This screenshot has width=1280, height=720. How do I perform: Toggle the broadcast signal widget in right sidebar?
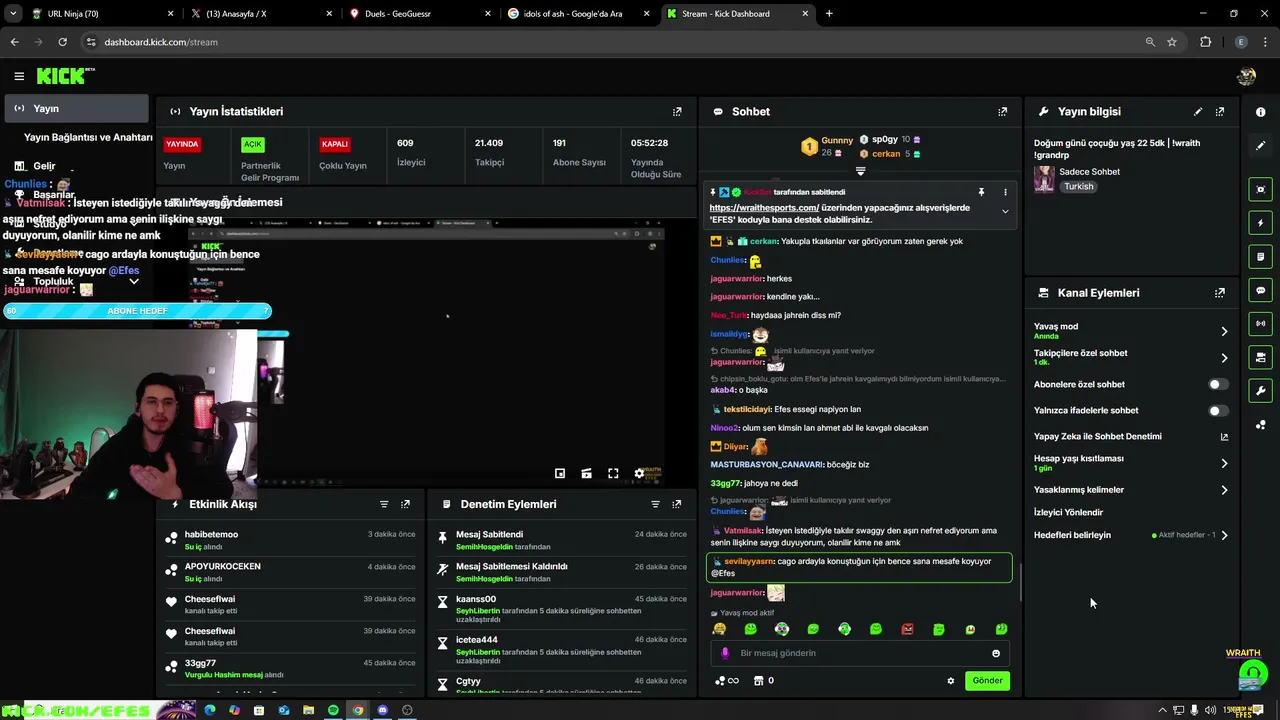1261,324
